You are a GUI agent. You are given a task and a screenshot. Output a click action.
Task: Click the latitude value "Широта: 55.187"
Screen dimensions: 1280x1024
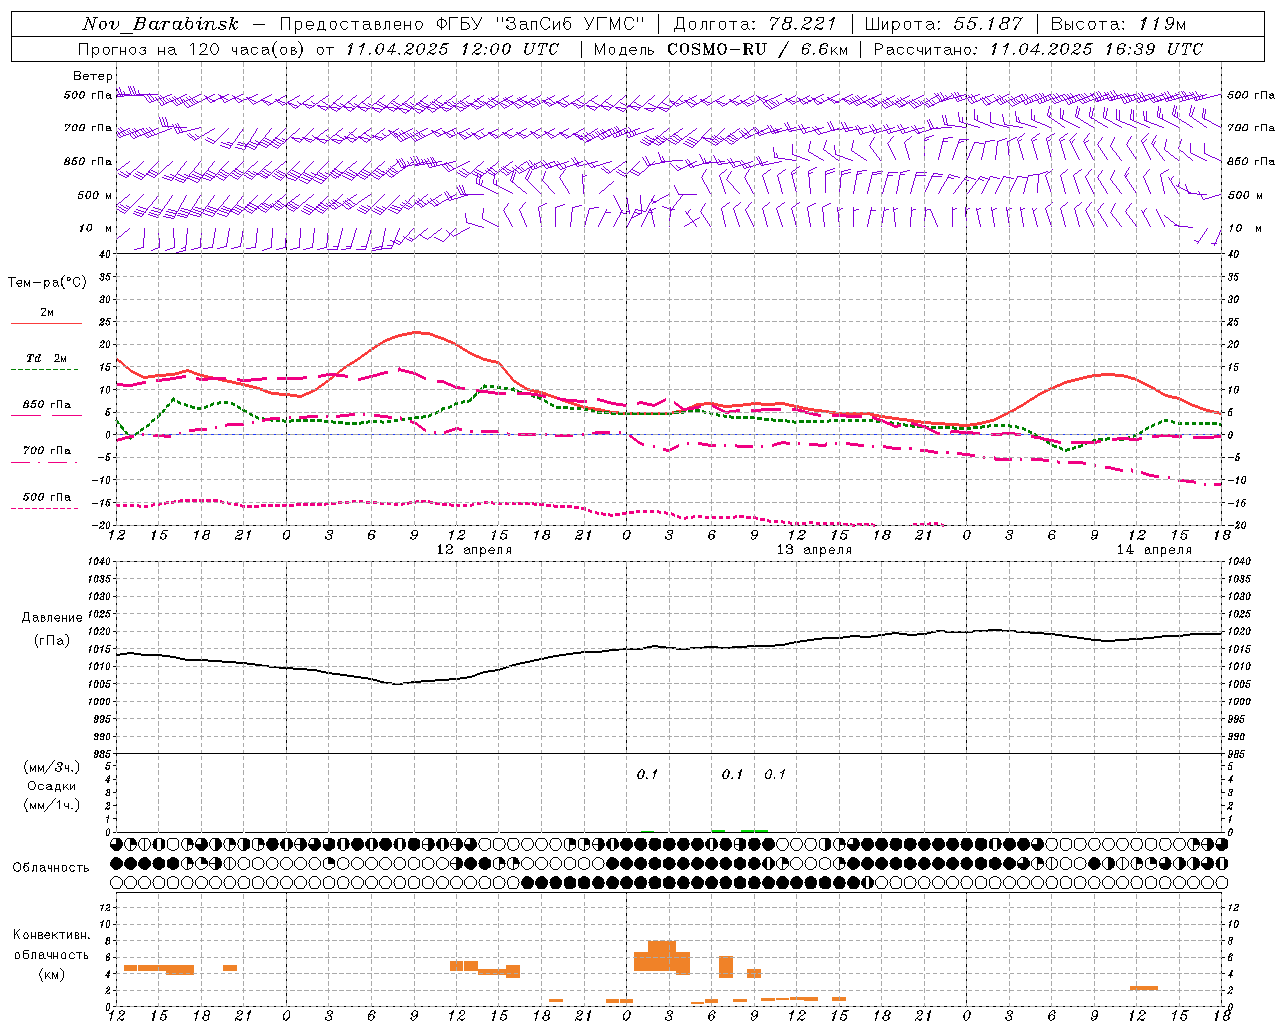pyautogui.click(x=943, y=24)
